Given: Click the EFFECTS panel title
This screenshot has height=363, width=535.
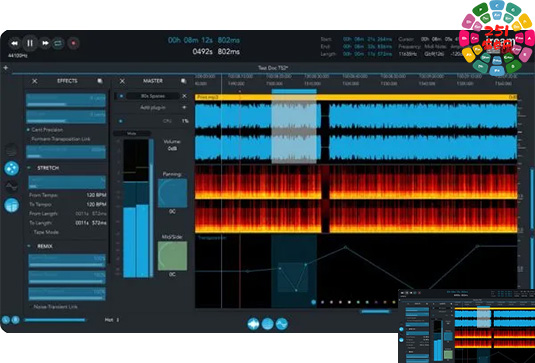Looking at the screenshot, I should [x=67, y=81].
